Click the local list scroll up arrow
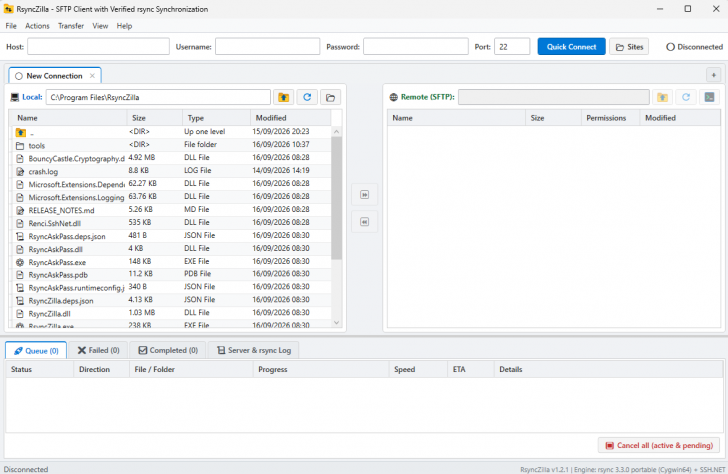Image resolution: width=728 pixels, height=474 pixels. point(337,132)
